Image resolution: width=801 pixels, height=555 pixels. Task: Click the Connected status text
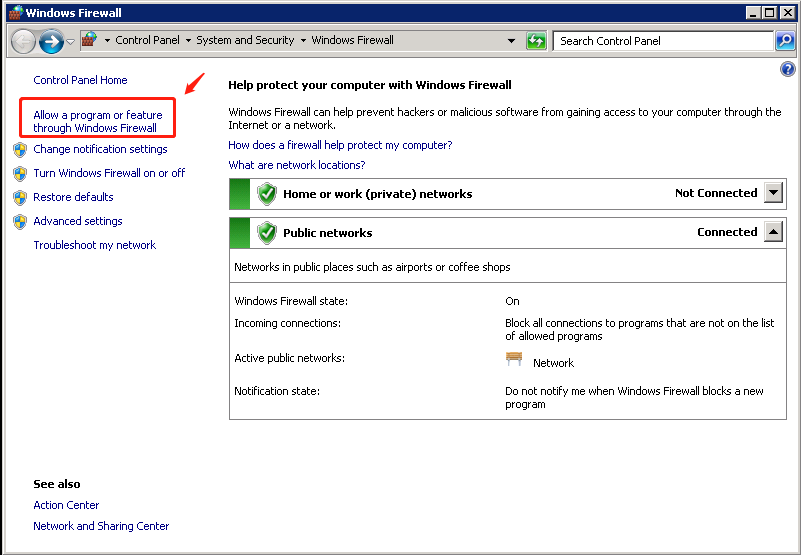[727, 232]
